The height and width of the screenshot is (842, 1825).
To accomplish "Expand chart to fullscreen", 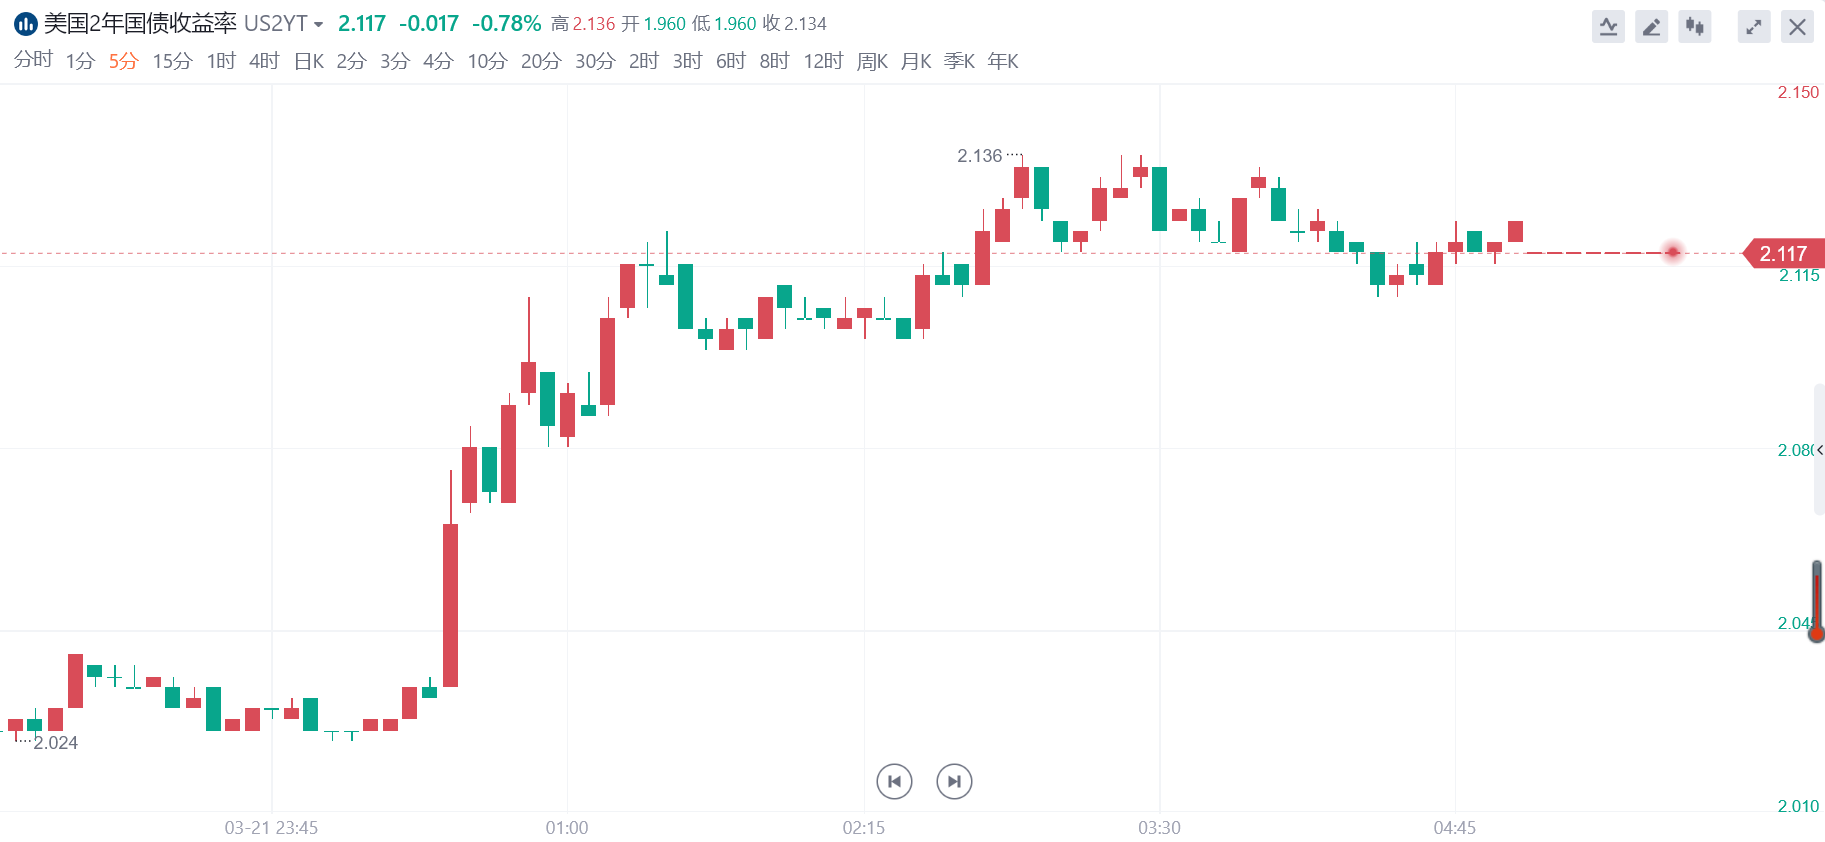I will click(1754, 27).
